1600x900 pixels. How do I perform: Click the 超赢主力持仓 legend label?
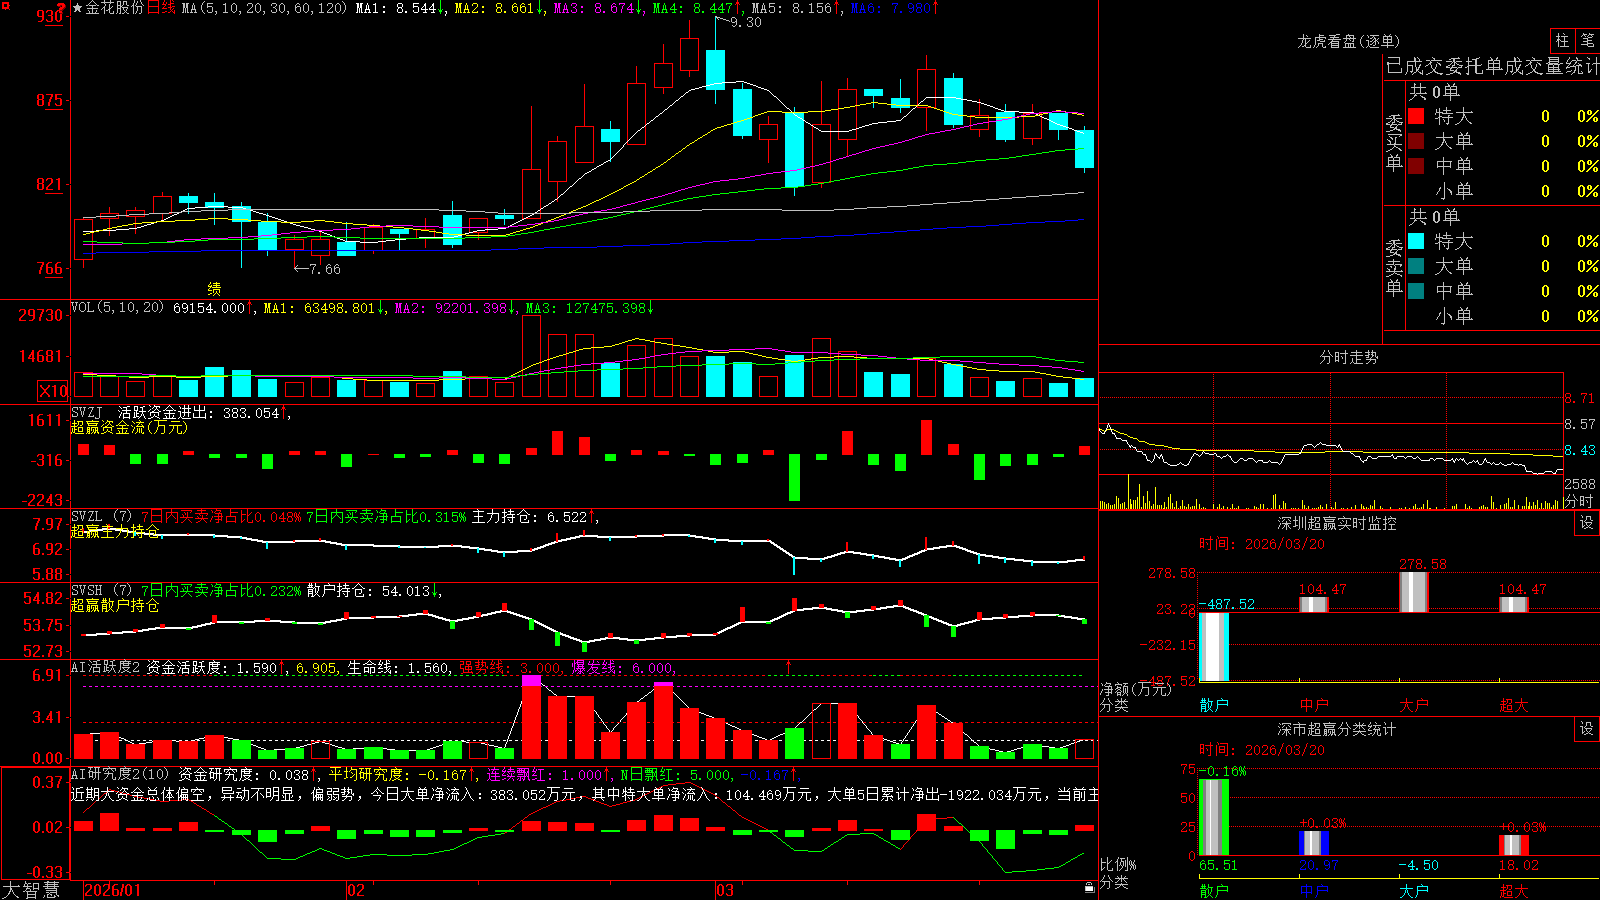[115, 531]
